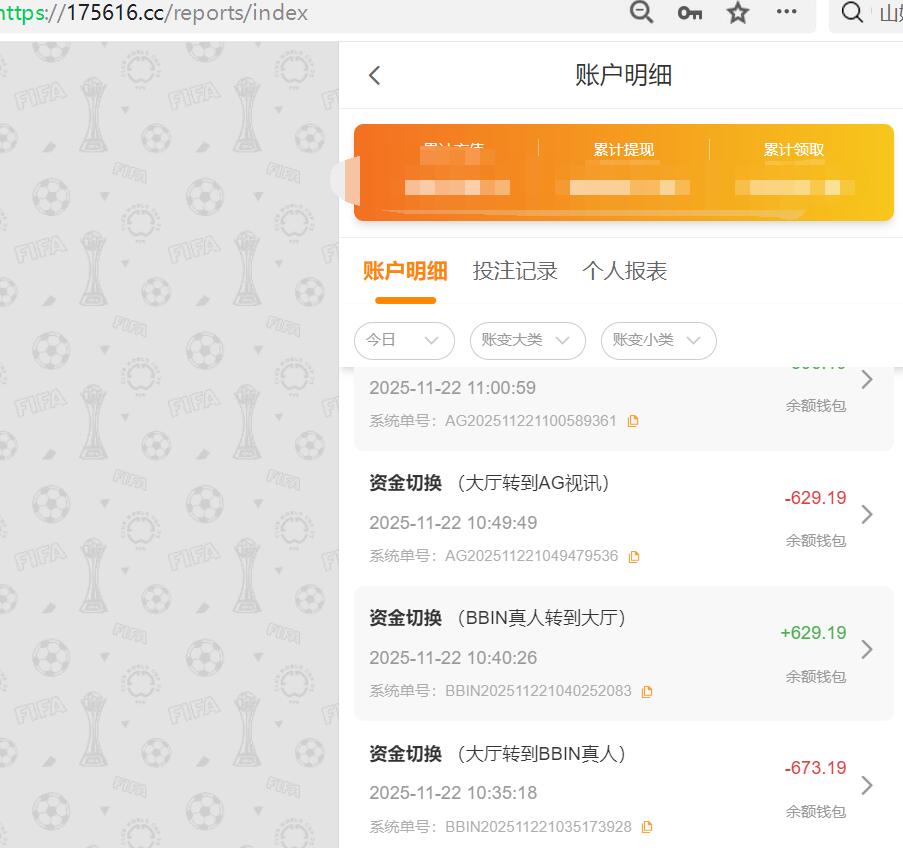Copy system order number AG202511221100589361
Viewport: 903px width, 848px height.
click(632, 421)
